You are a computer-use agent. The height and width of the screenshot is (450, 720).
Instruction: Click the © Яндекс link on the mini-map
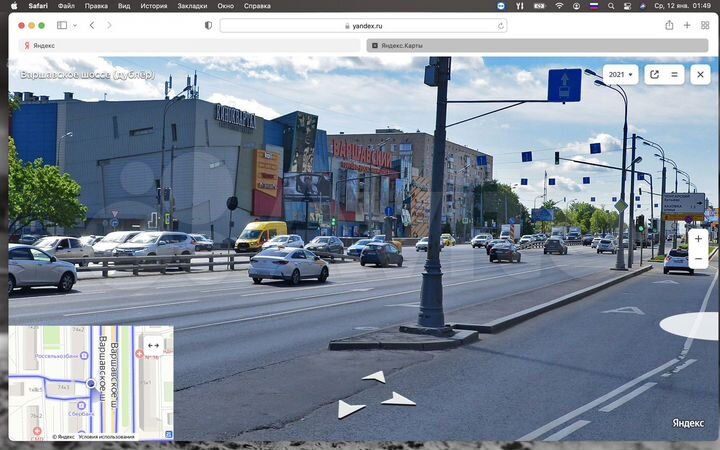coord(63,437)
